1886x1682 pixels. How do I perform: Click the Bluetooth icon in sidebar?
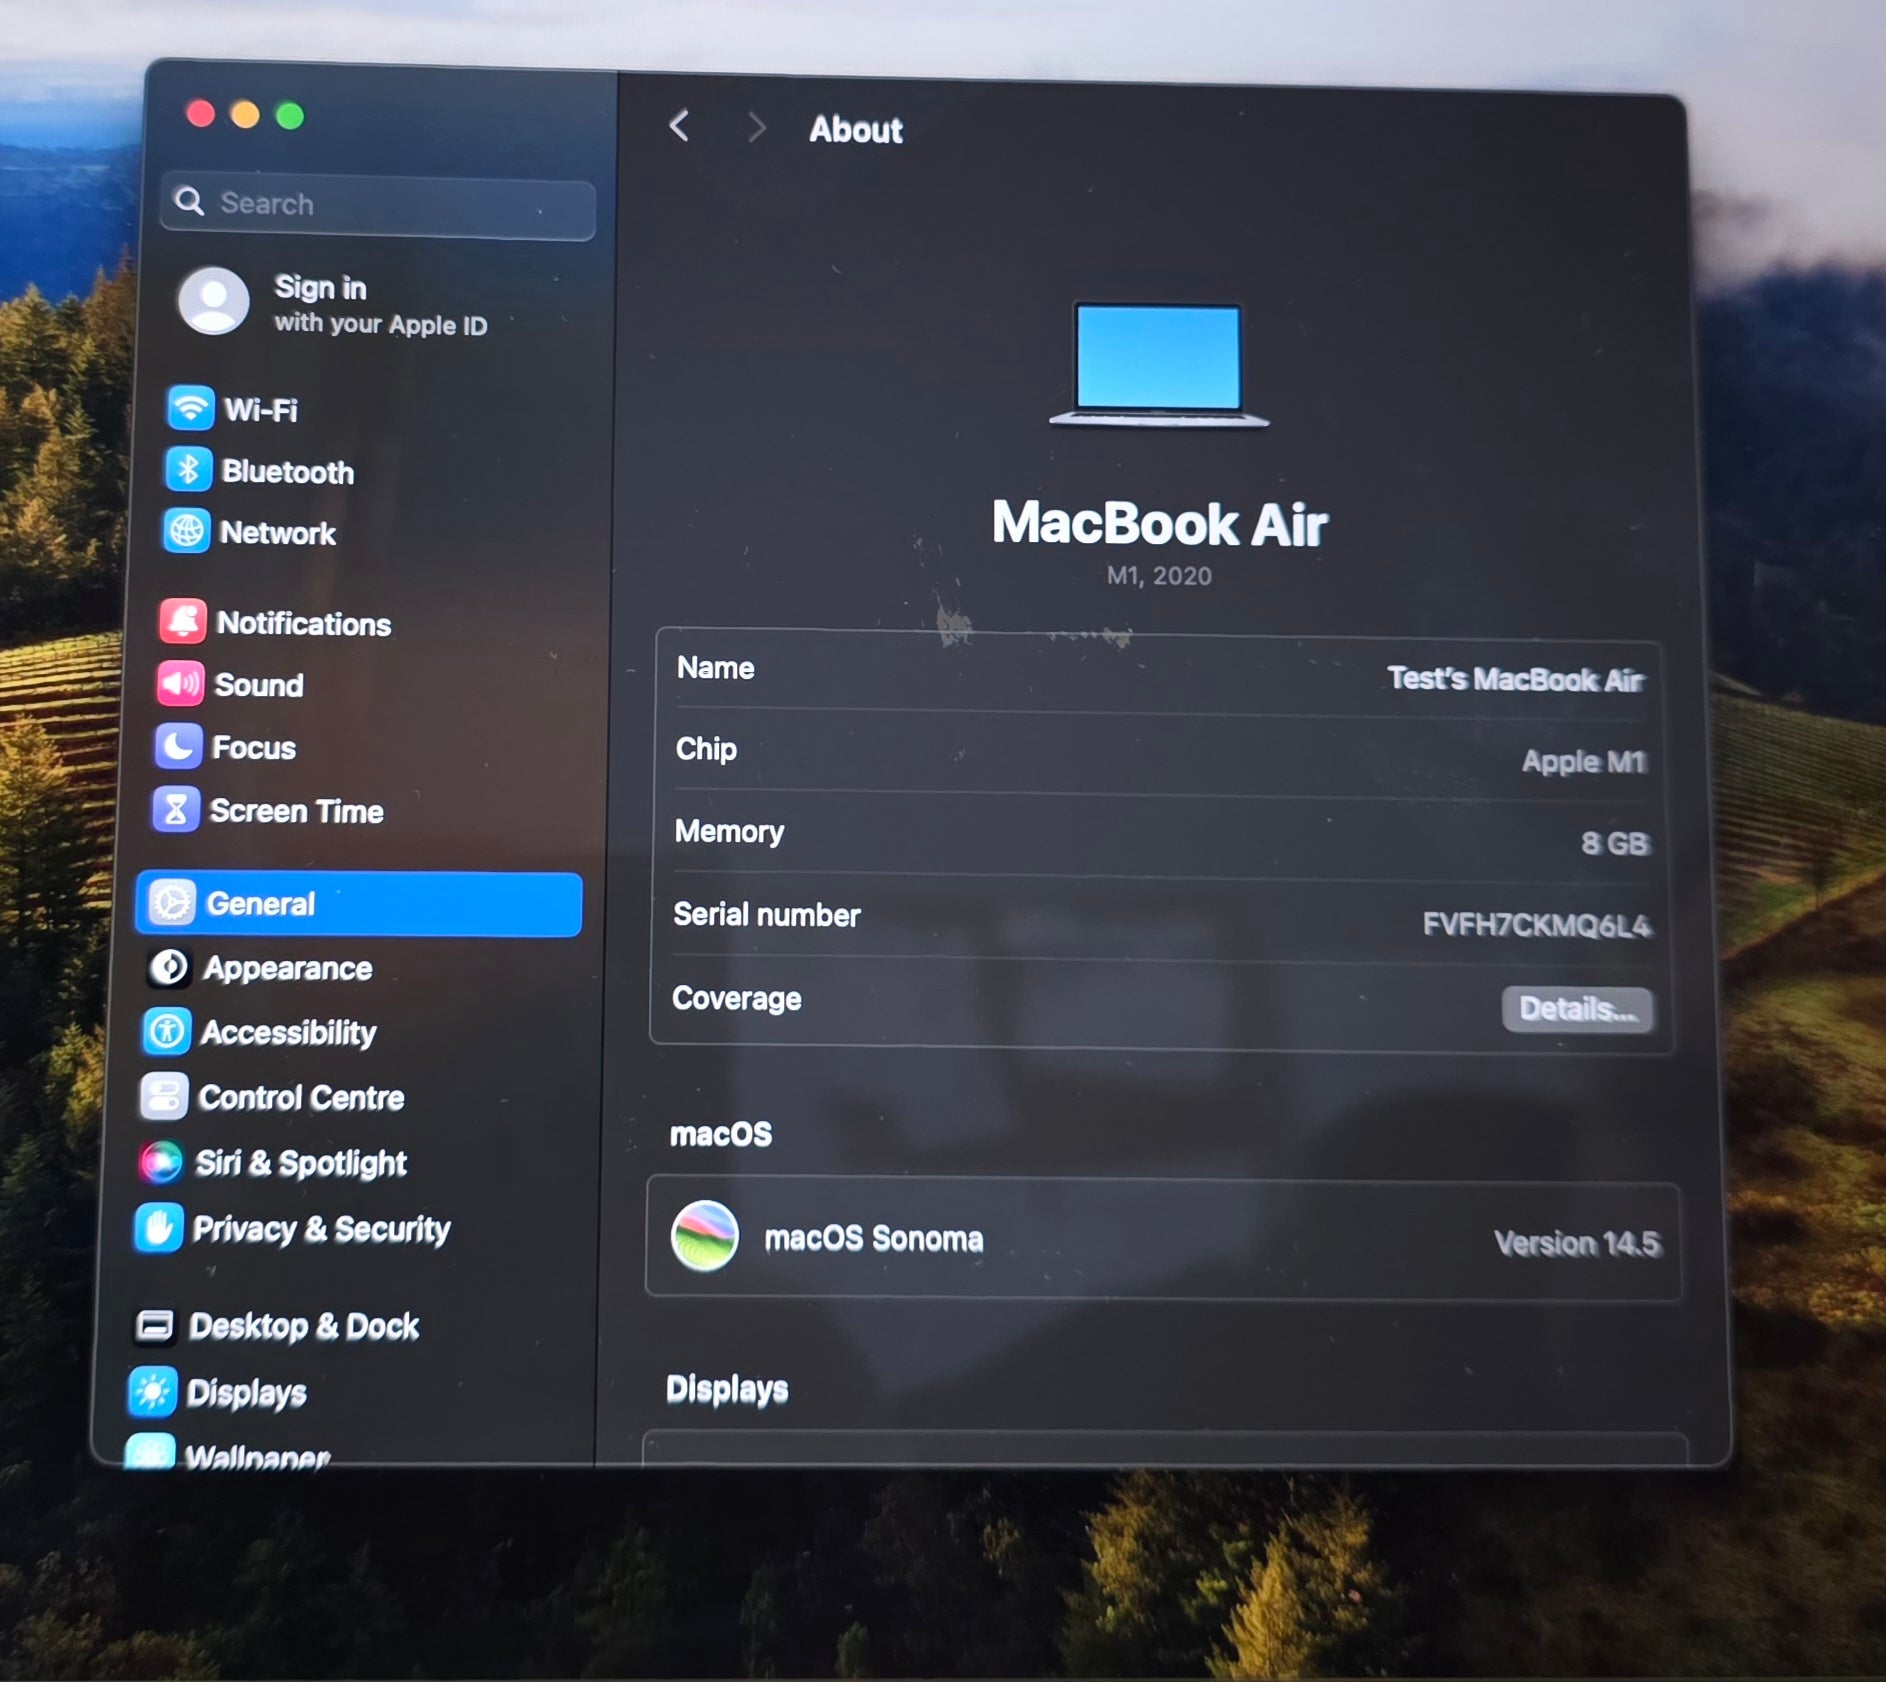[x=188, y=470]
